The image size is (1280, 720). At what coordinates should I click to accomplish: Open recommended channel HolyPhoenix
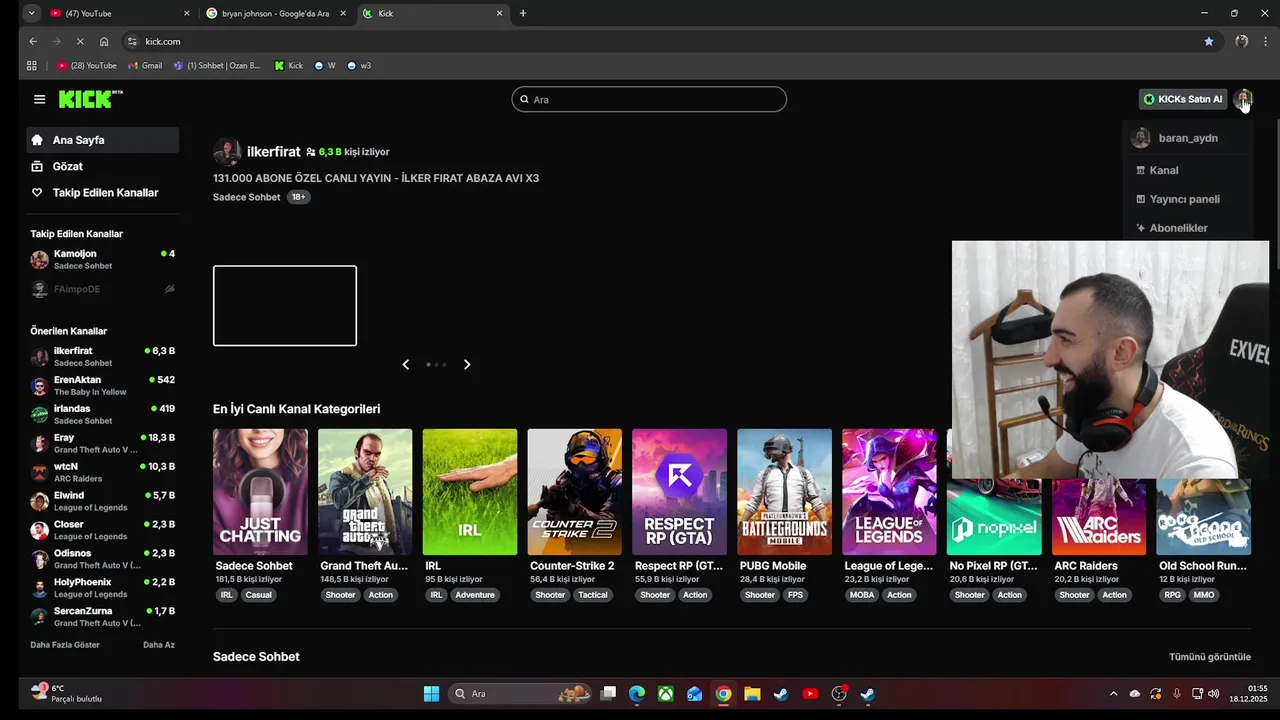pyautogui.click(x=103, y=588)
